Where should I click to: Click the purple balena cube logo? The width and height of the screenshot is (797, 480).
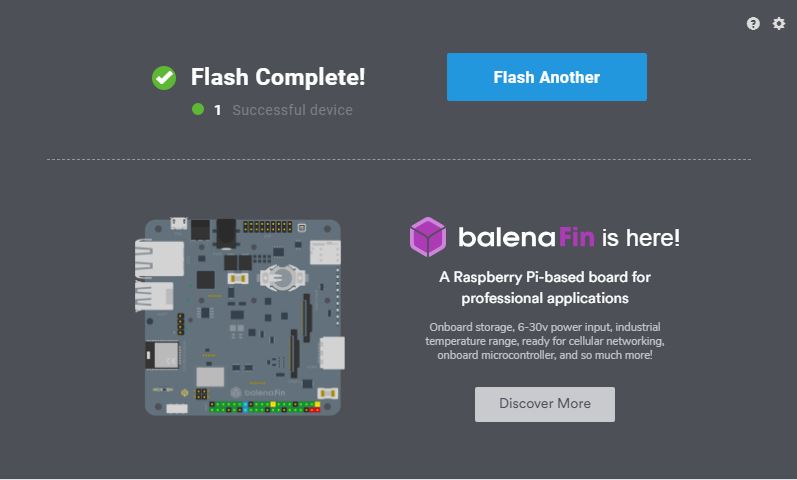[x=427, y=237]
